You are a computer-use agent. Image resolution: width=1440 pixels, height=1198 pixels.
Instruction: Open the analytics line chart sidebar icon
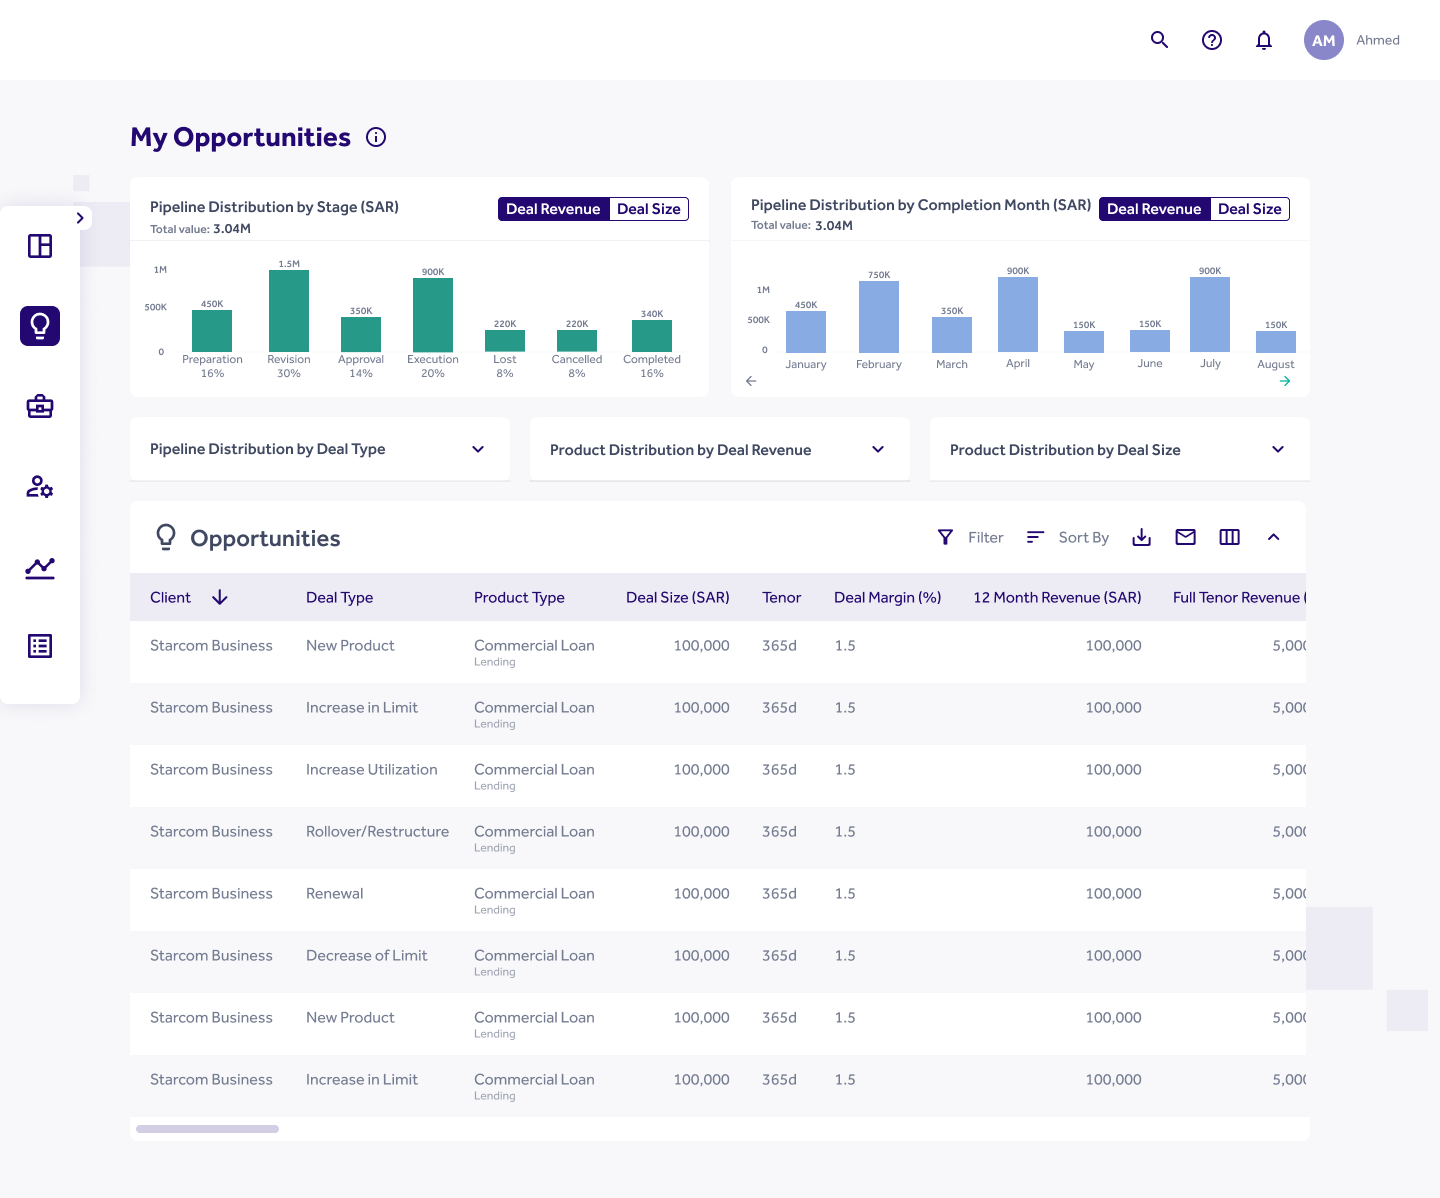point(40,567)
